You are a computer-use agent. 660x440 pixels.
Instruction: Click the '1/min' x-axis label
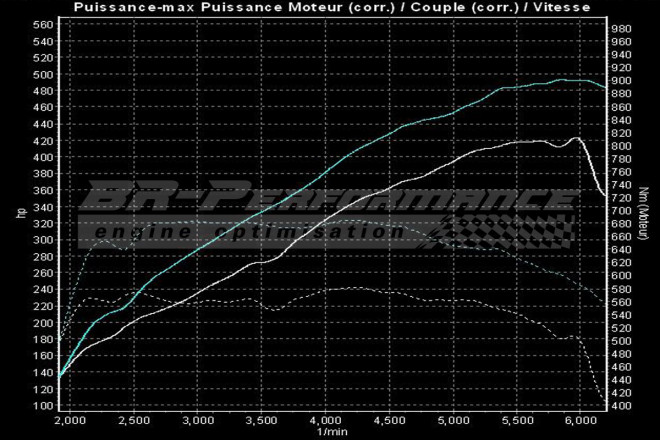tap(332, 432)
